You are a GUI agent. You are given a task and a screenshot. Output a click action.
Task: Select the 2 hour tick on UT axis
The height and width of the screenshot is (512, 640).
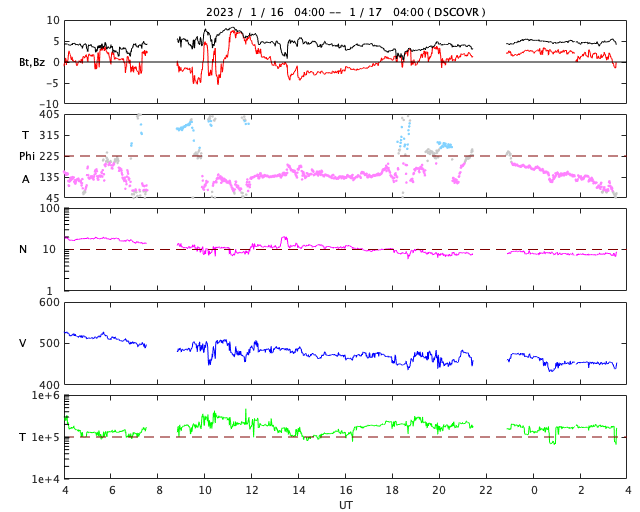pos(581,490)
